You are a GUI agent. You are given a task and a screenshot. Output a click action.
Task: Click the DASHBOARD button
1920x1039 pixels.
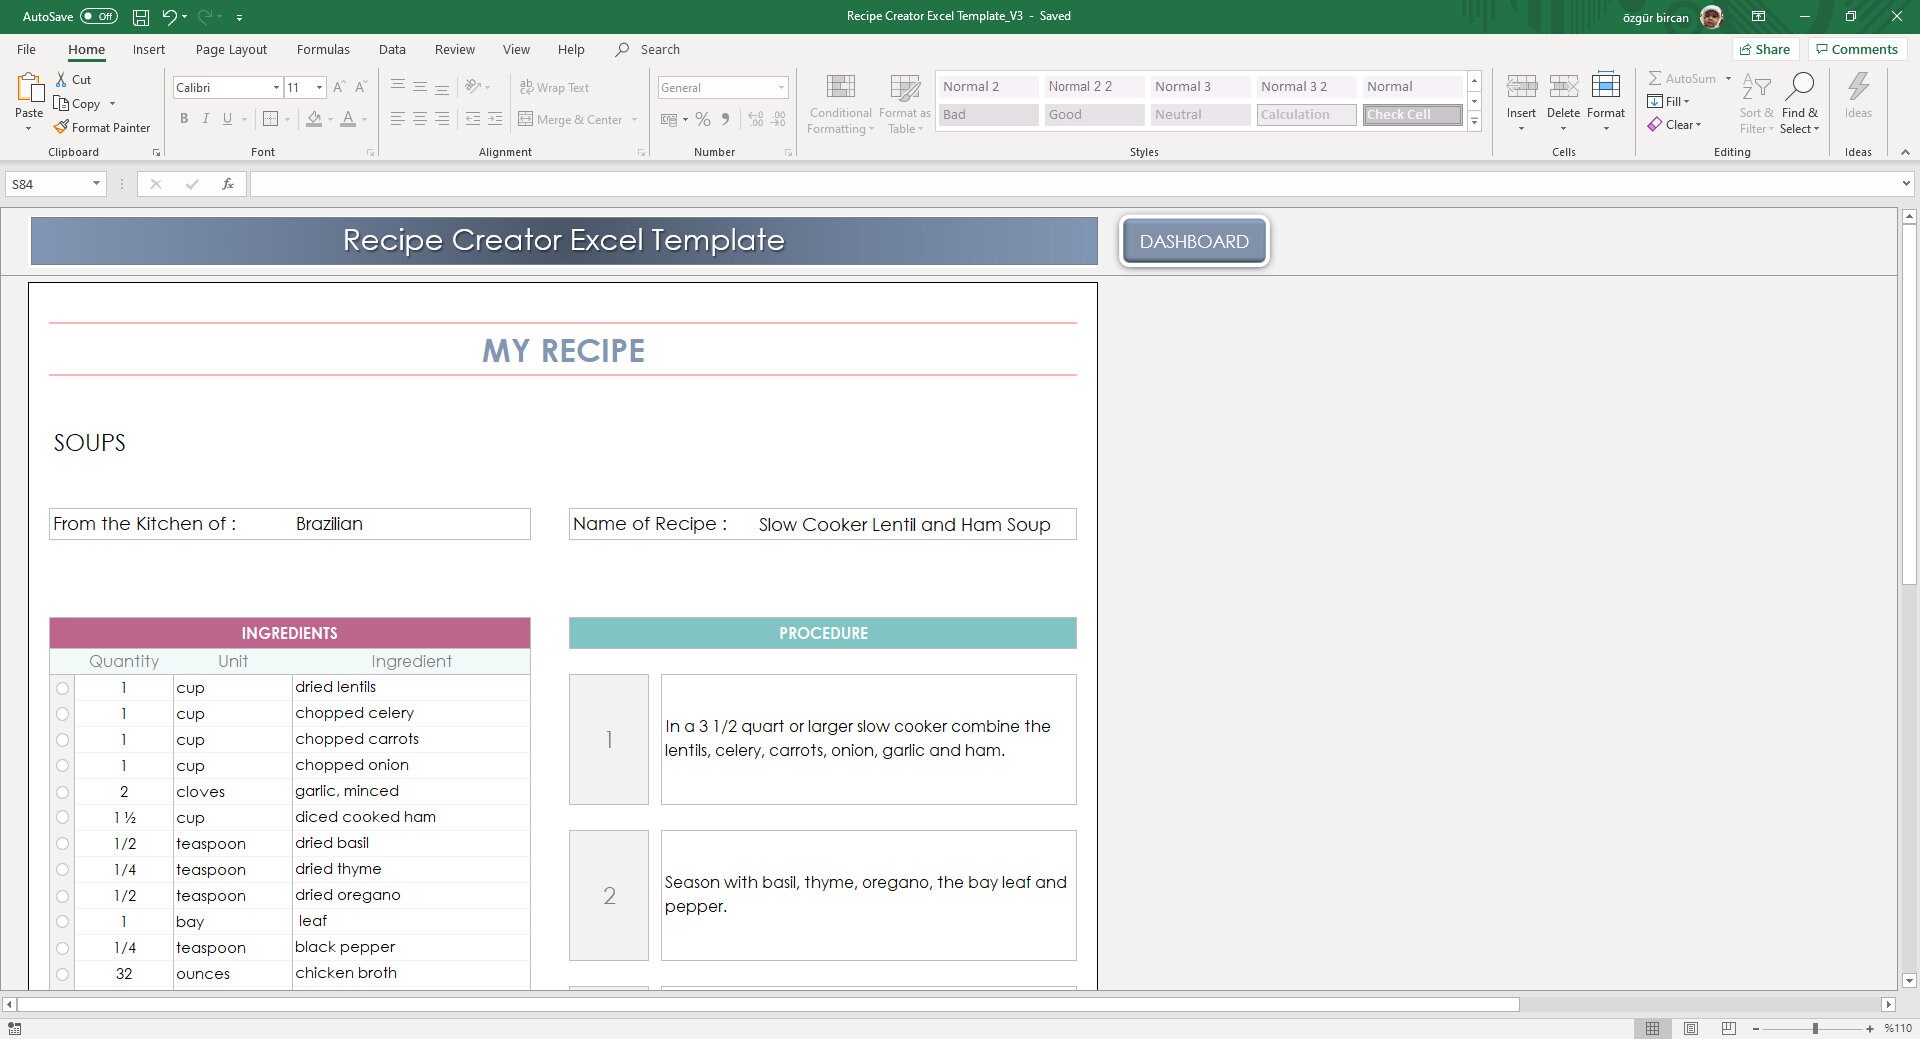pos(1194,241)
